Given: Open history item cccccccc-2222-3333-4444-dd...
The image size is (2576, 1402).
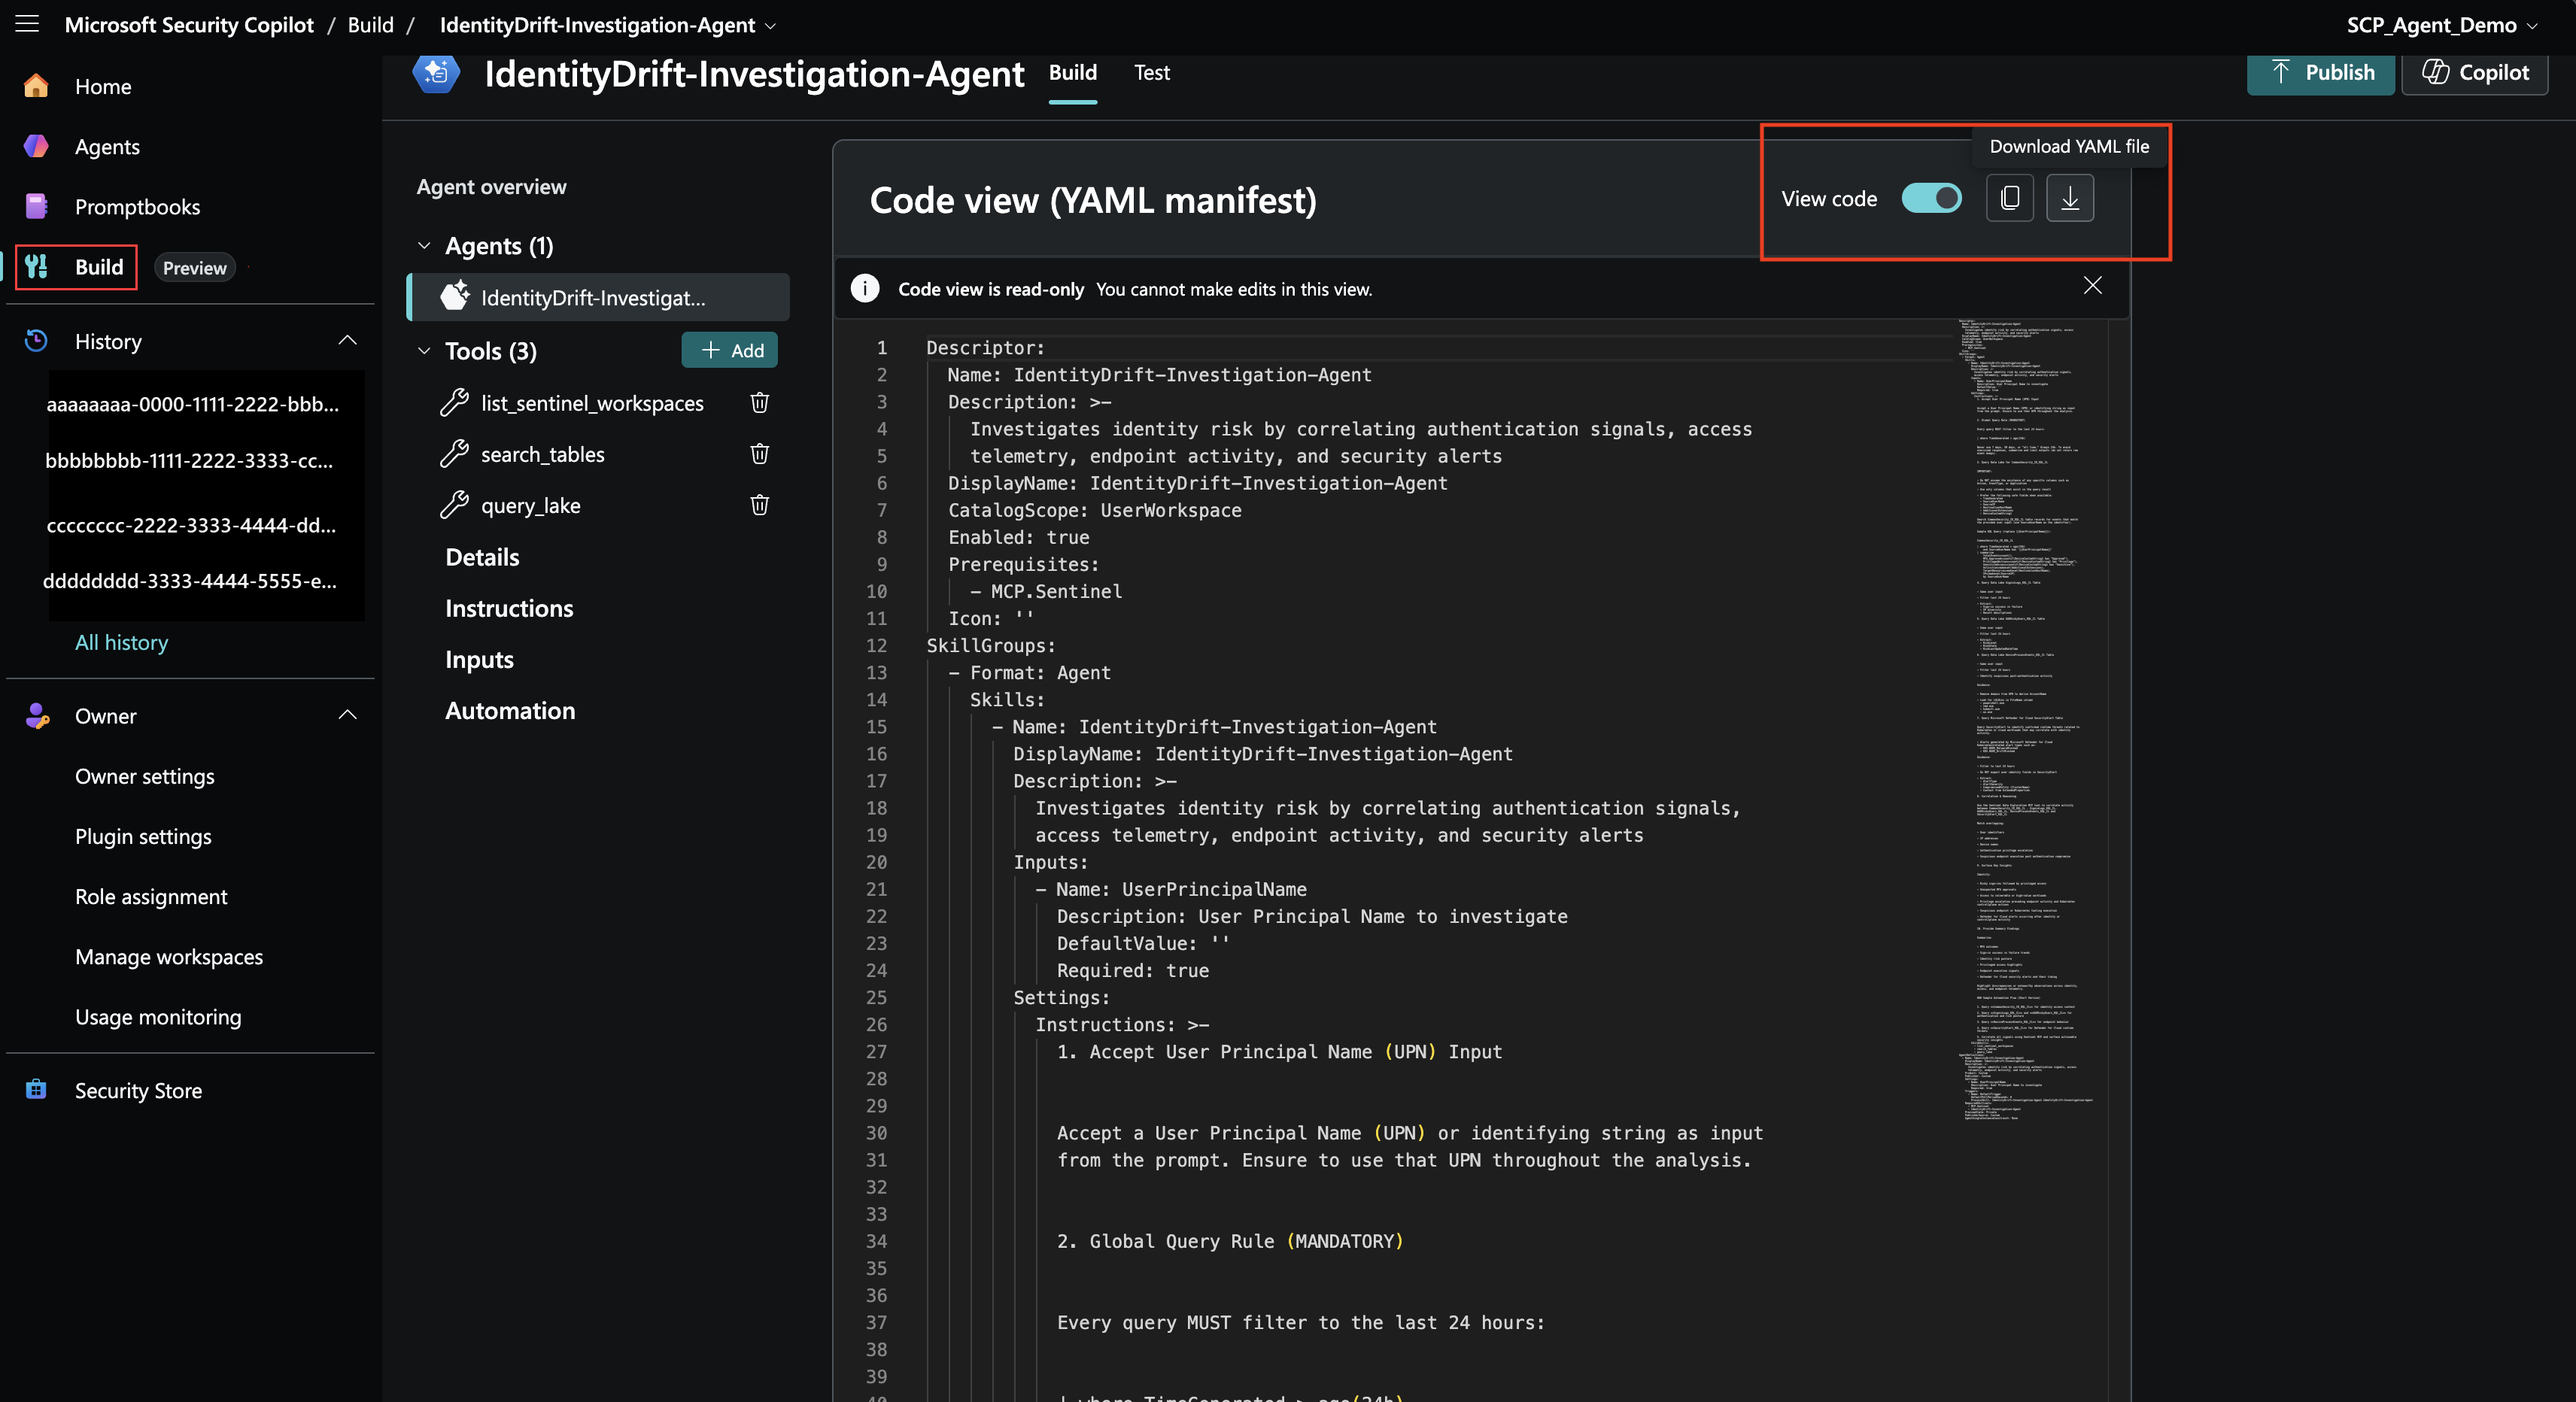Looking at the screenshot, I should pyautogui.click(x=191, y=525).
